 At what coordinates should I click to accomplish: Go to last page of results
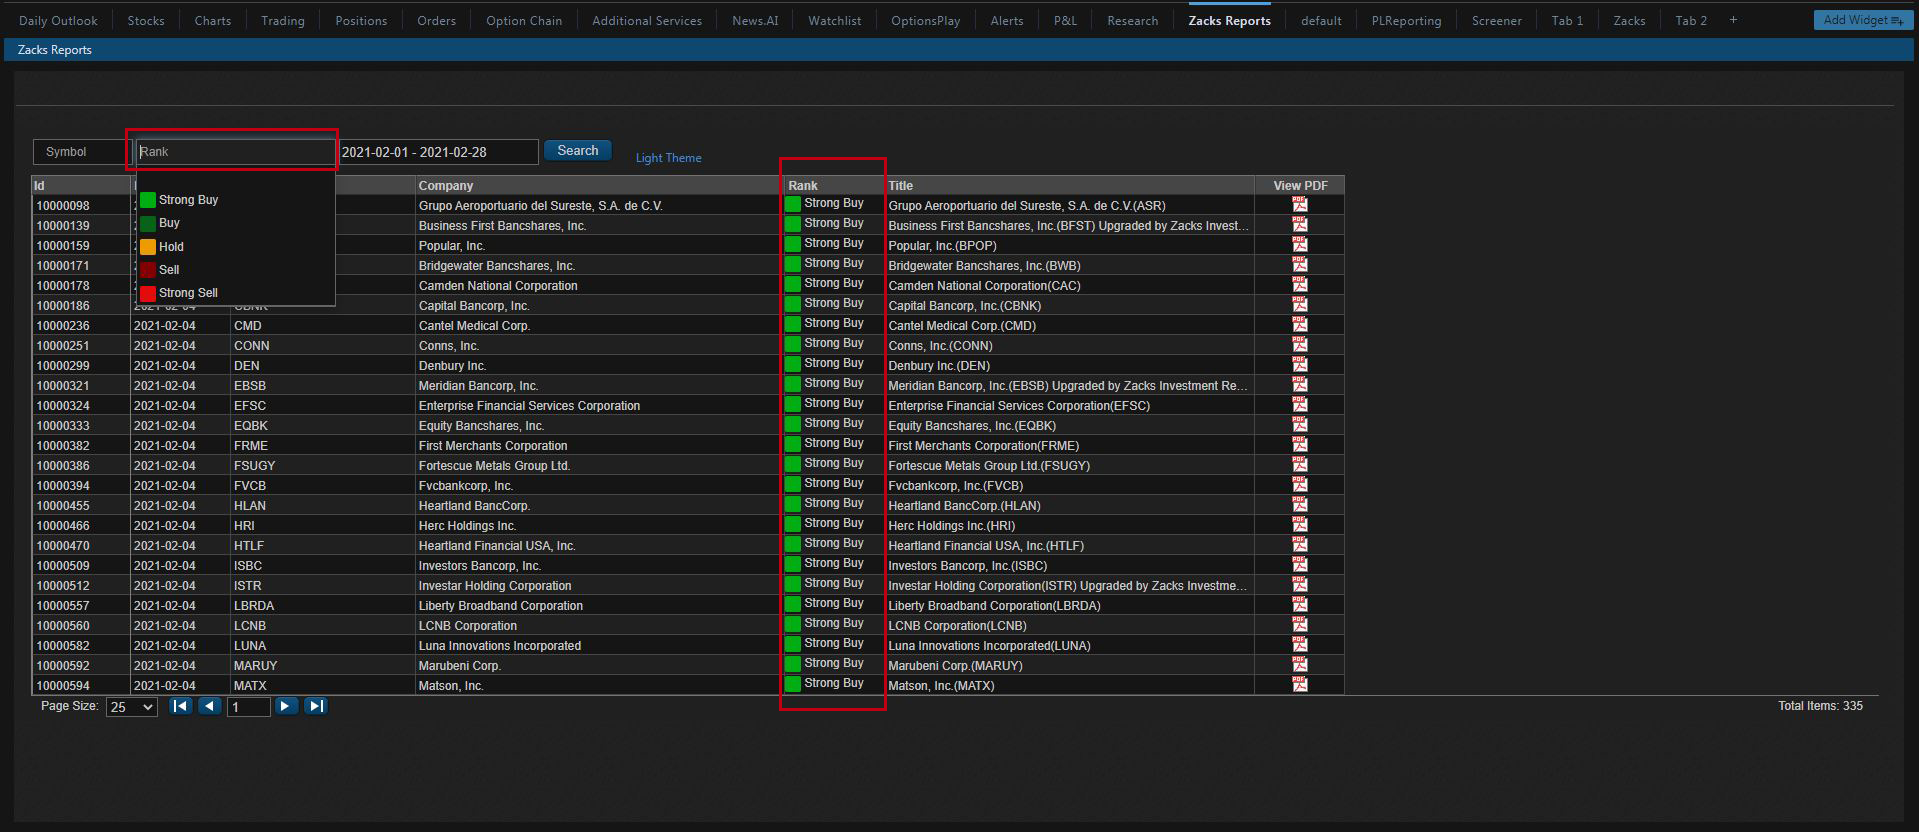click(315, 706)
